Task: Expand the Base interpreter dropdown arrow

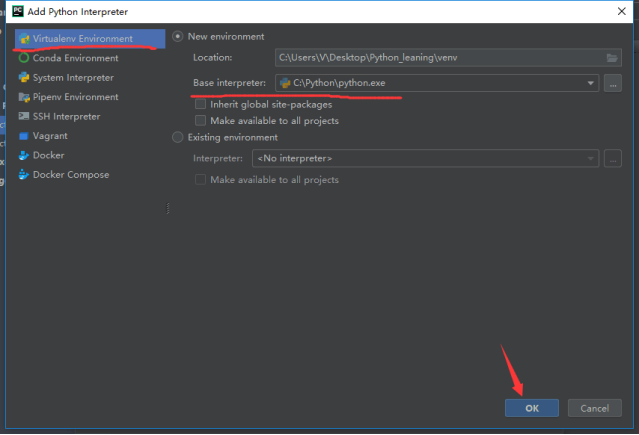Action: [x=590, y=83]
